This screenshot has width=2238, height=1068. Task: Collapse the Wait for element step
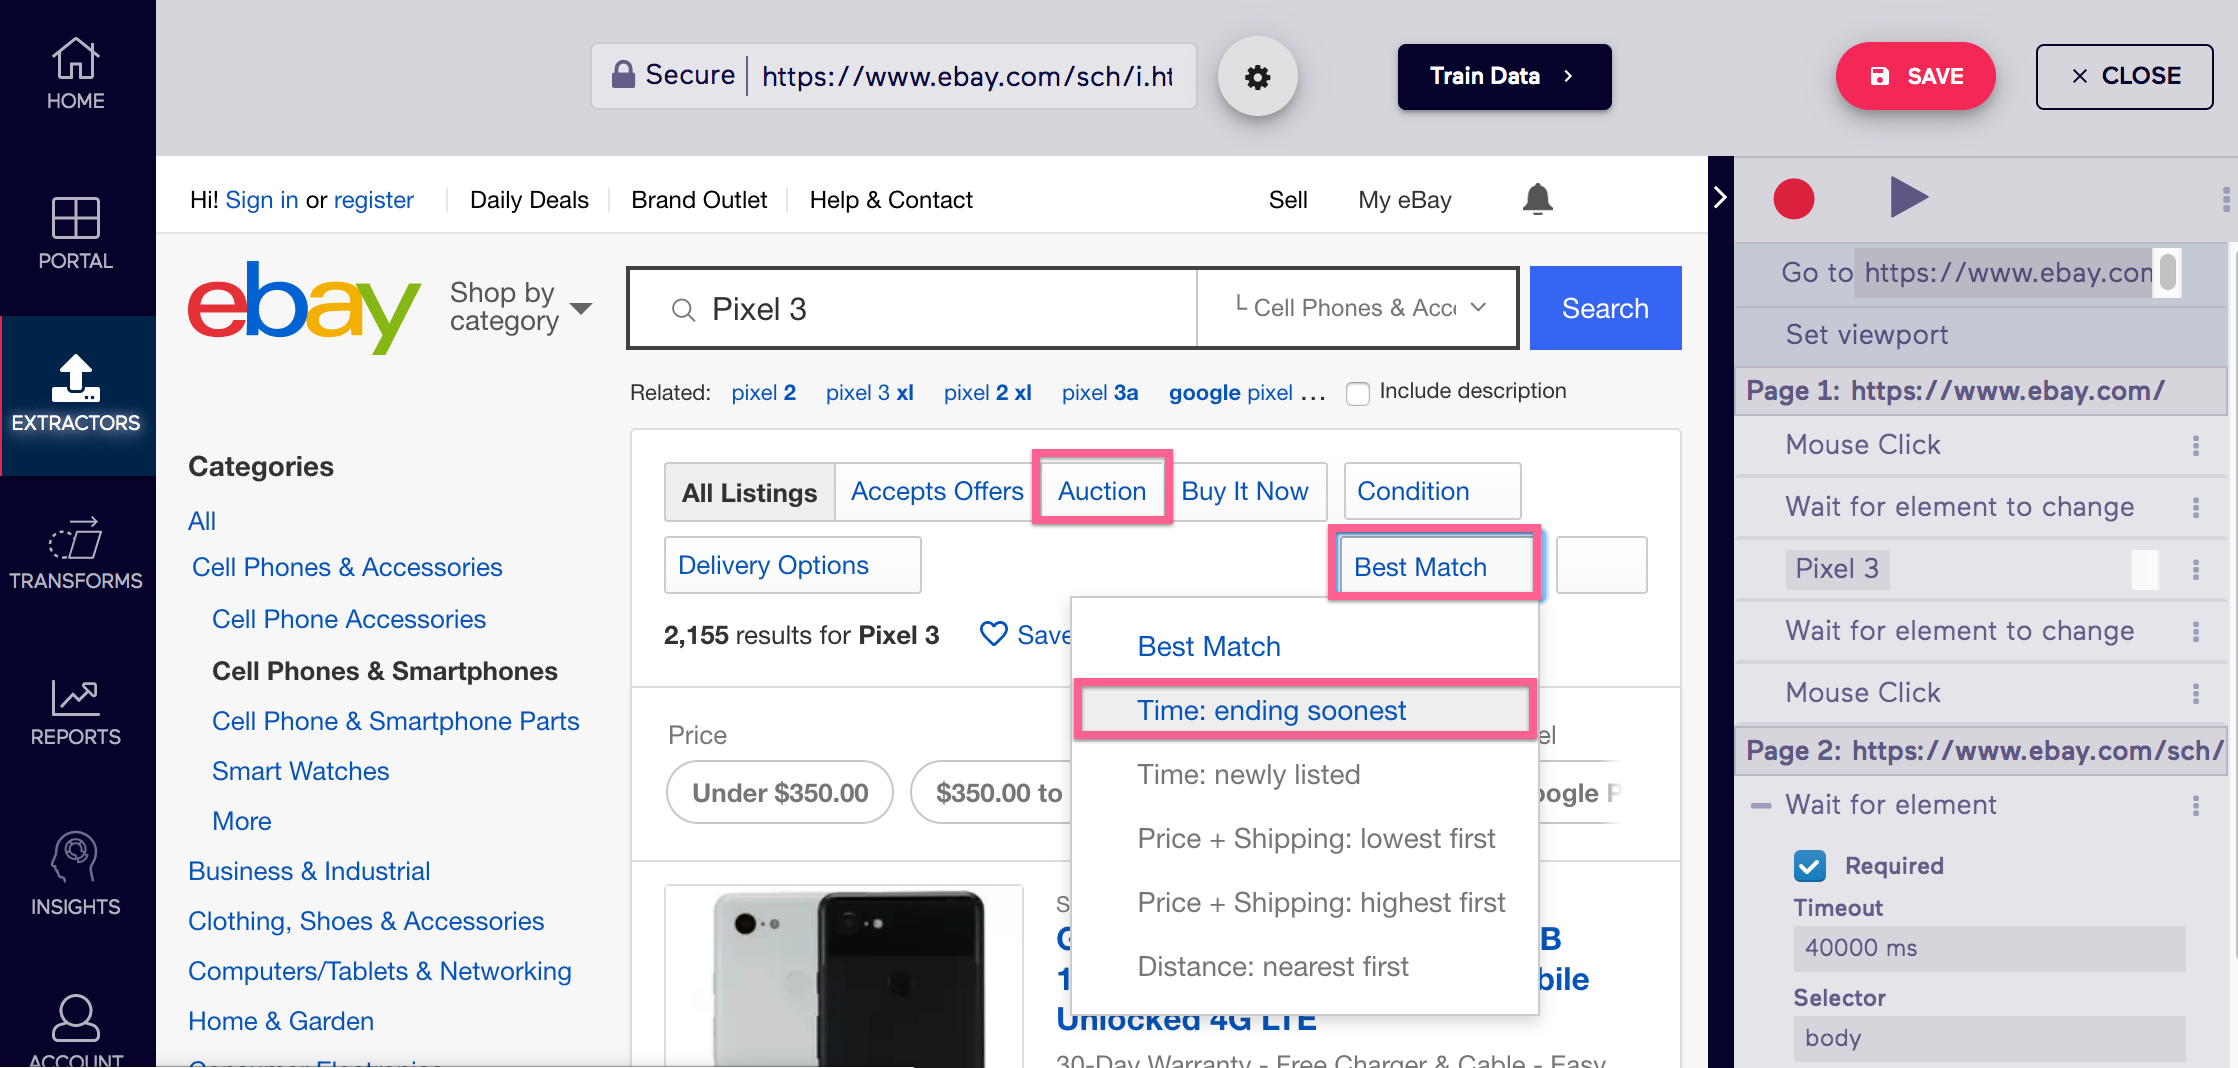(1760, 804)
